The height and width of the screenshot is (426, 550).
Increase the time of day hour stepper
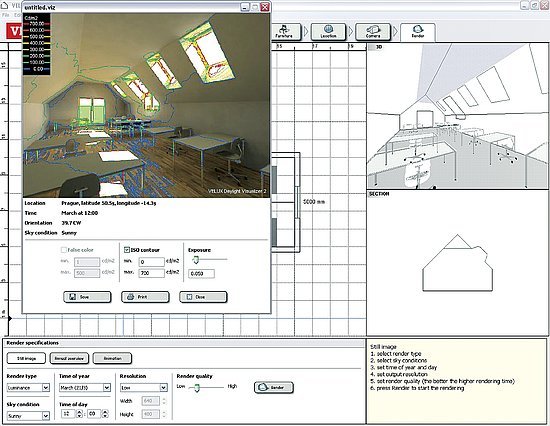[x=79, y=412]
